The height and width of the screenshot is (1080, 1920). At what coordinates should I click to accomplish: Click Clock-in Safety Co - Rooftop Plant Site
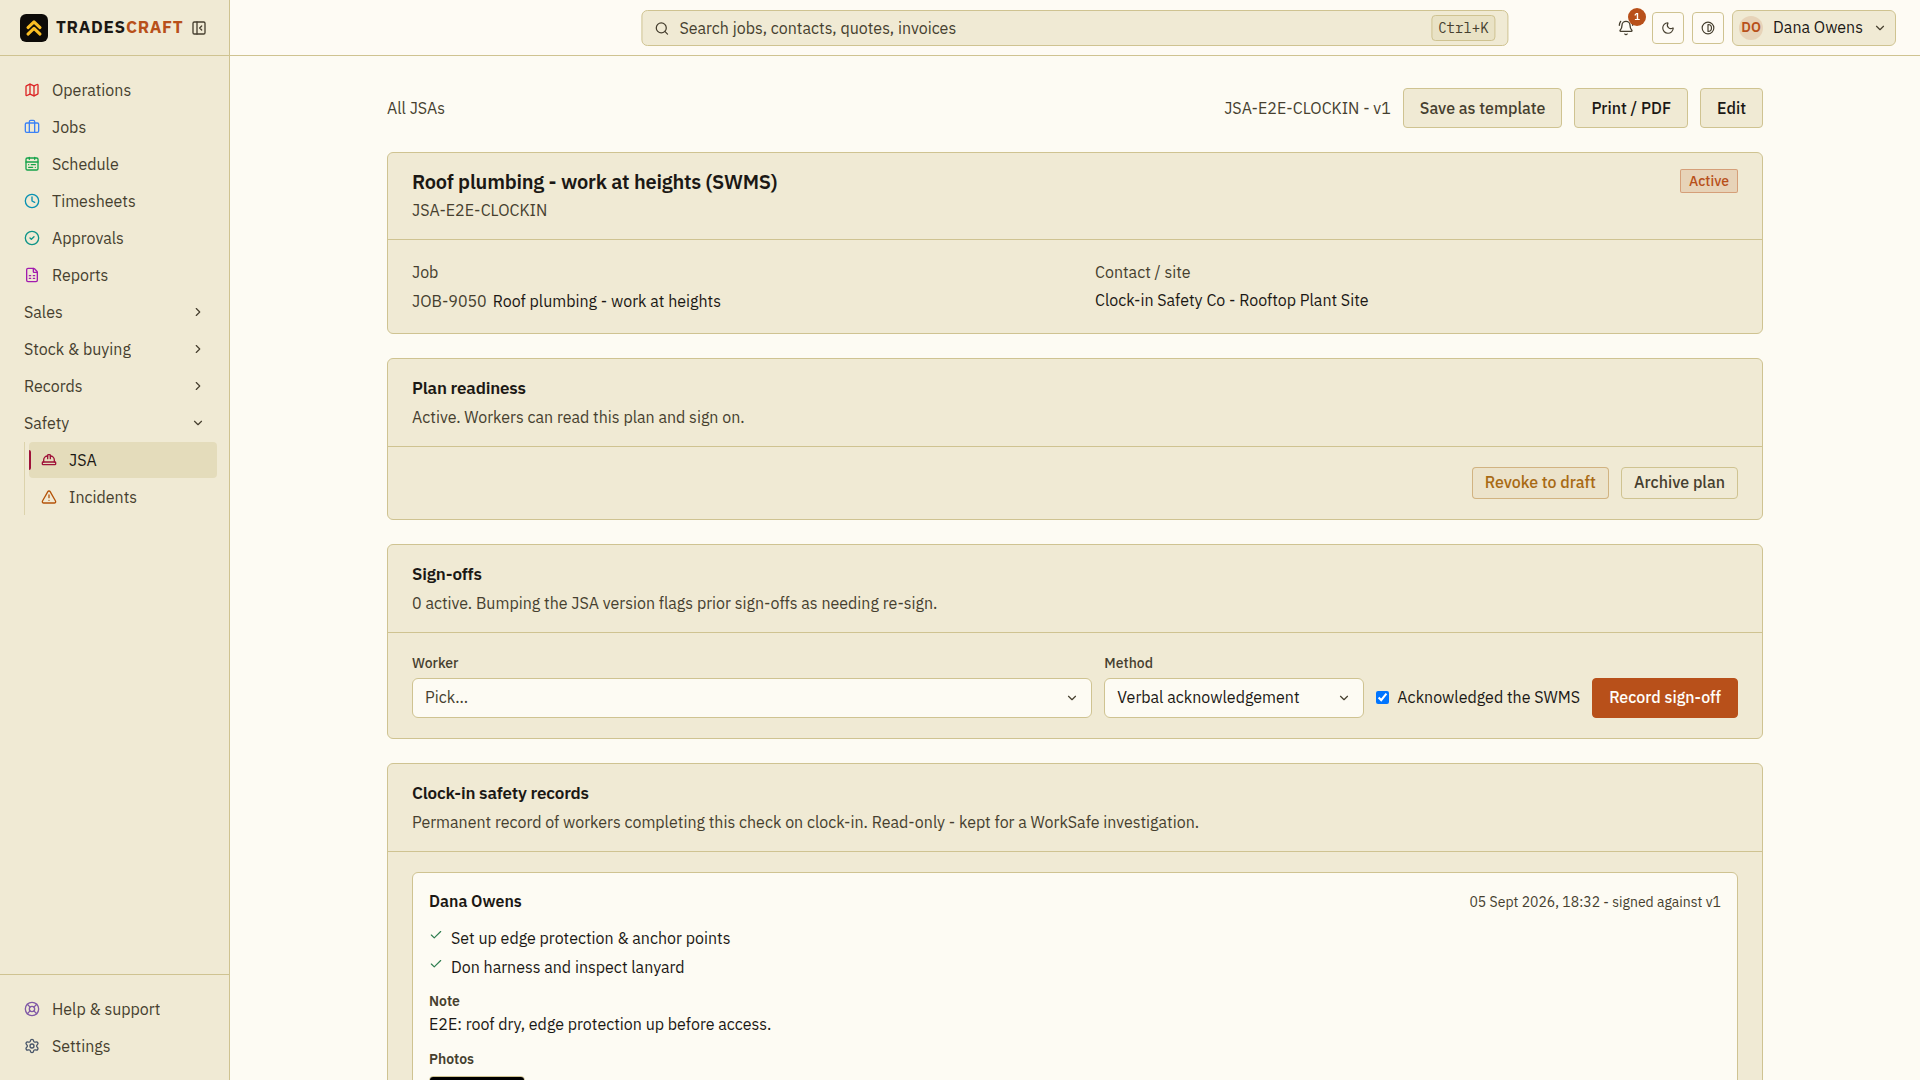1231,301
